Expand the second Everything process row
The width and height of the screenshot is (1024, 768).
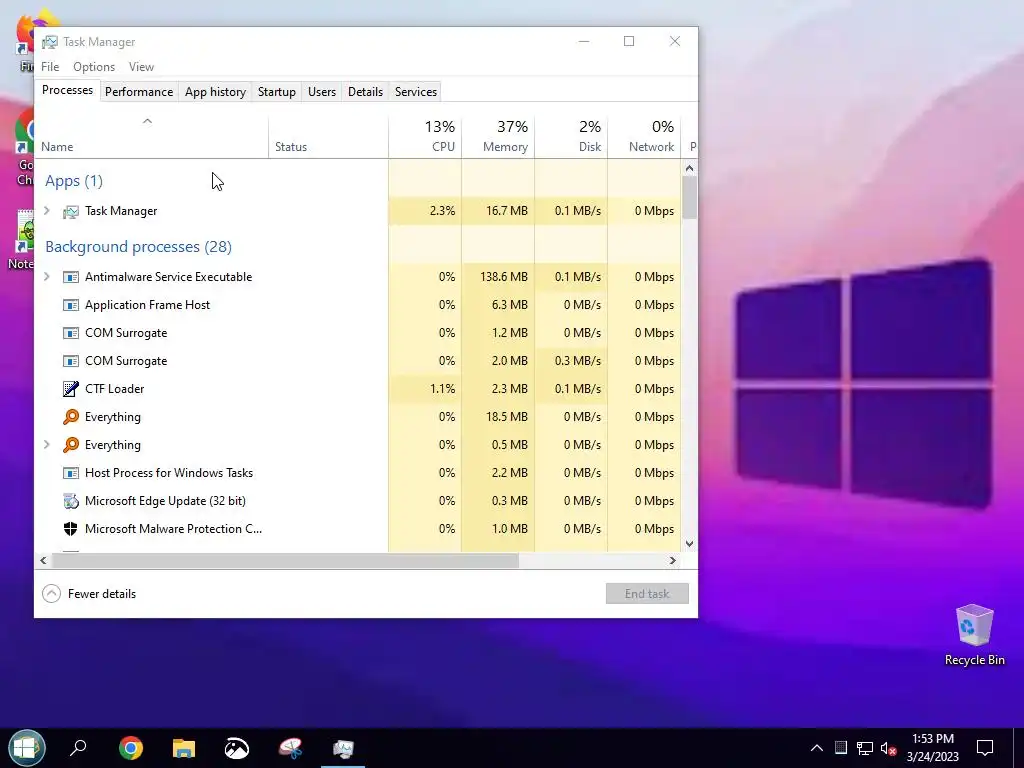point(47,444)
